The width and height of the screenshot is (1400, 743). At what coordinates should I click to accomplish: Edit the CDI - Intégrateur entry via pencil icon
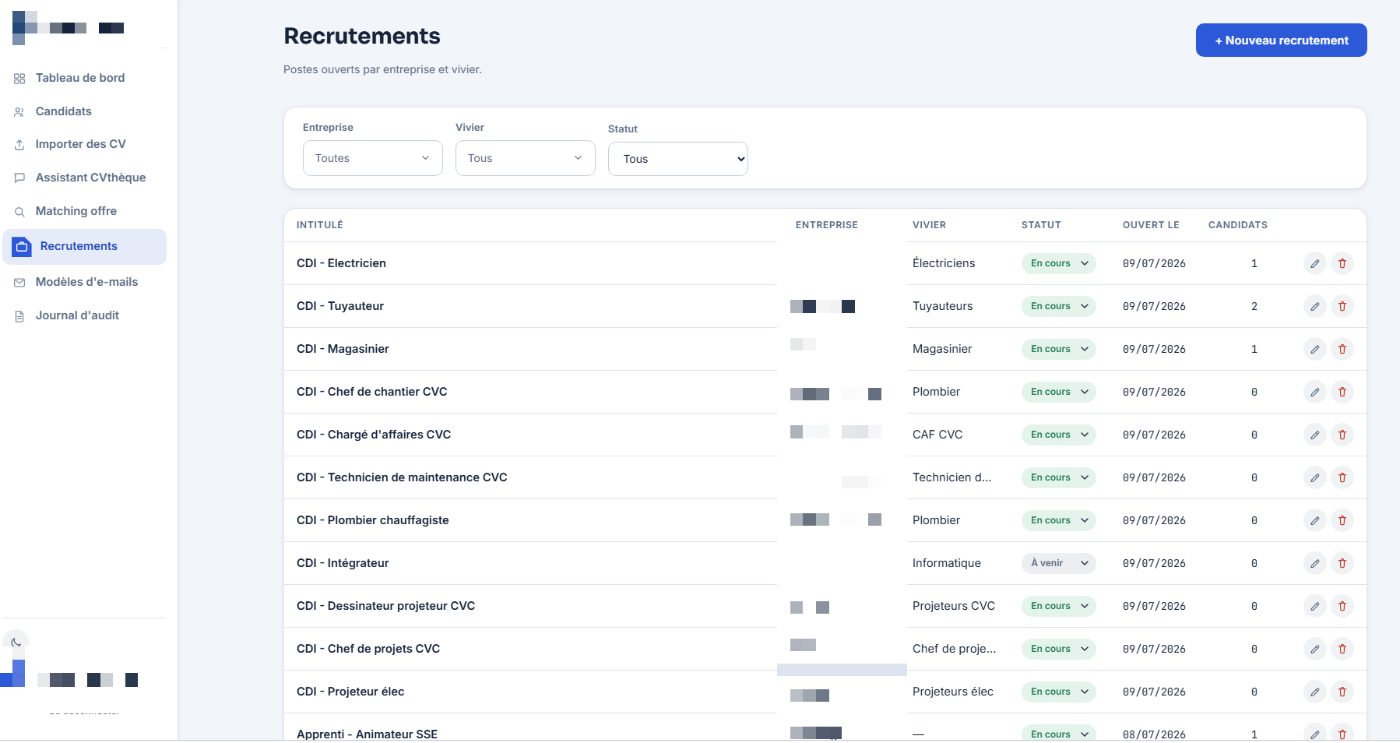click(x=1315, y=564)
